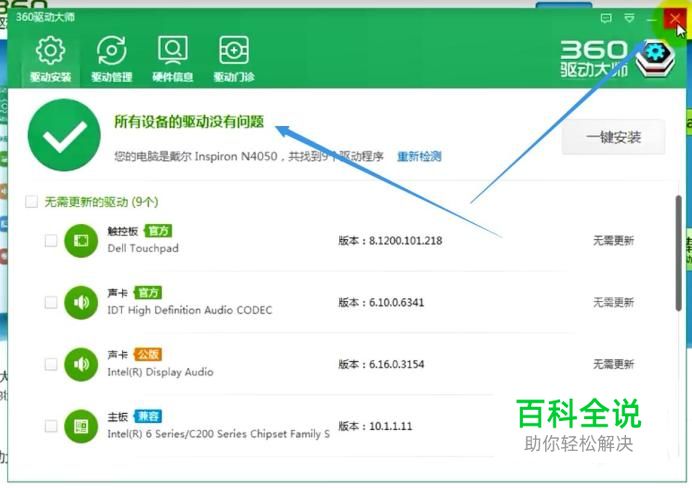Click the green checkmark status icon
The height and width of the screenshot is (488, 692).
coord(64,135)
